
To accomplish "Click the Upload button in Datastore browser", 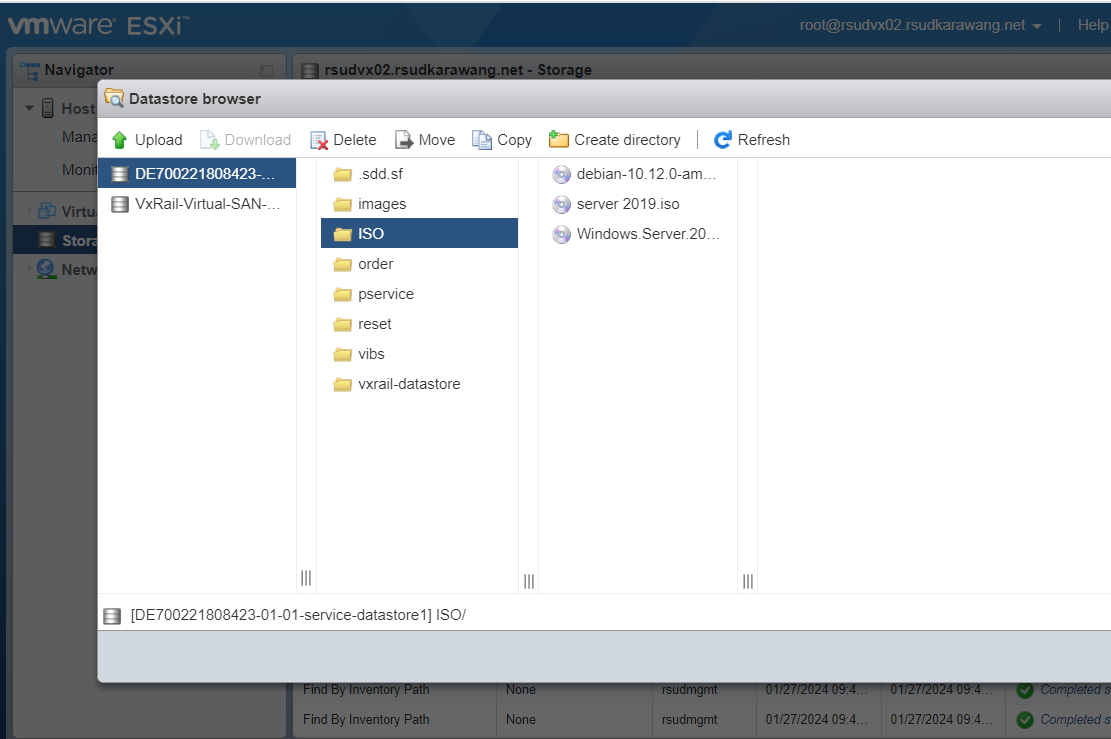I will (x=147, y=140).
